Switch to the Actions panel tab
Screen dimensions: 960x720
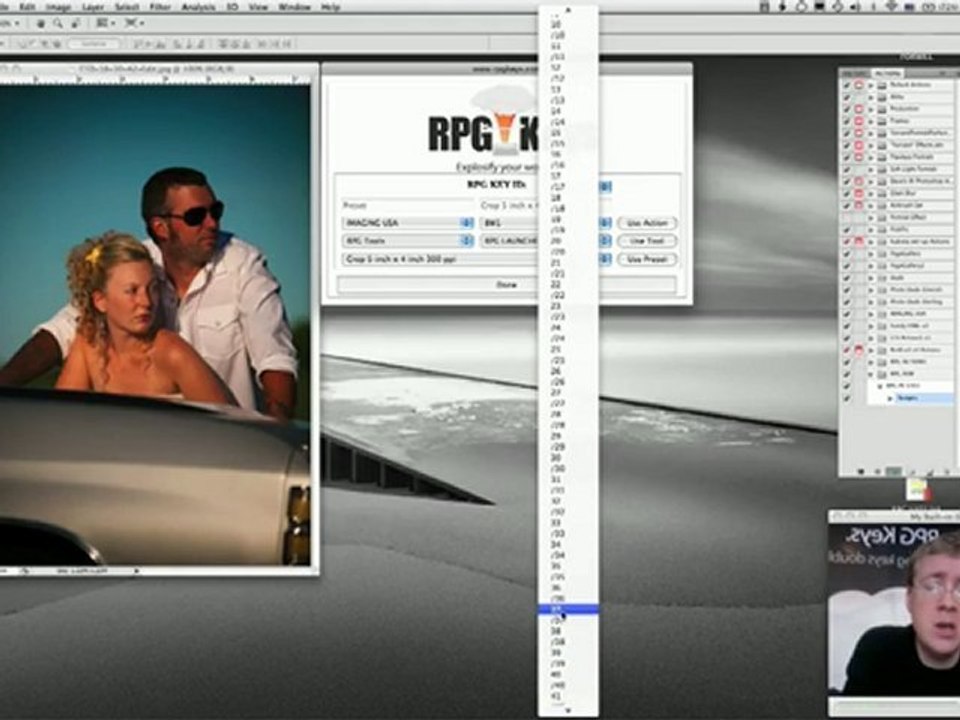point(887,73)
